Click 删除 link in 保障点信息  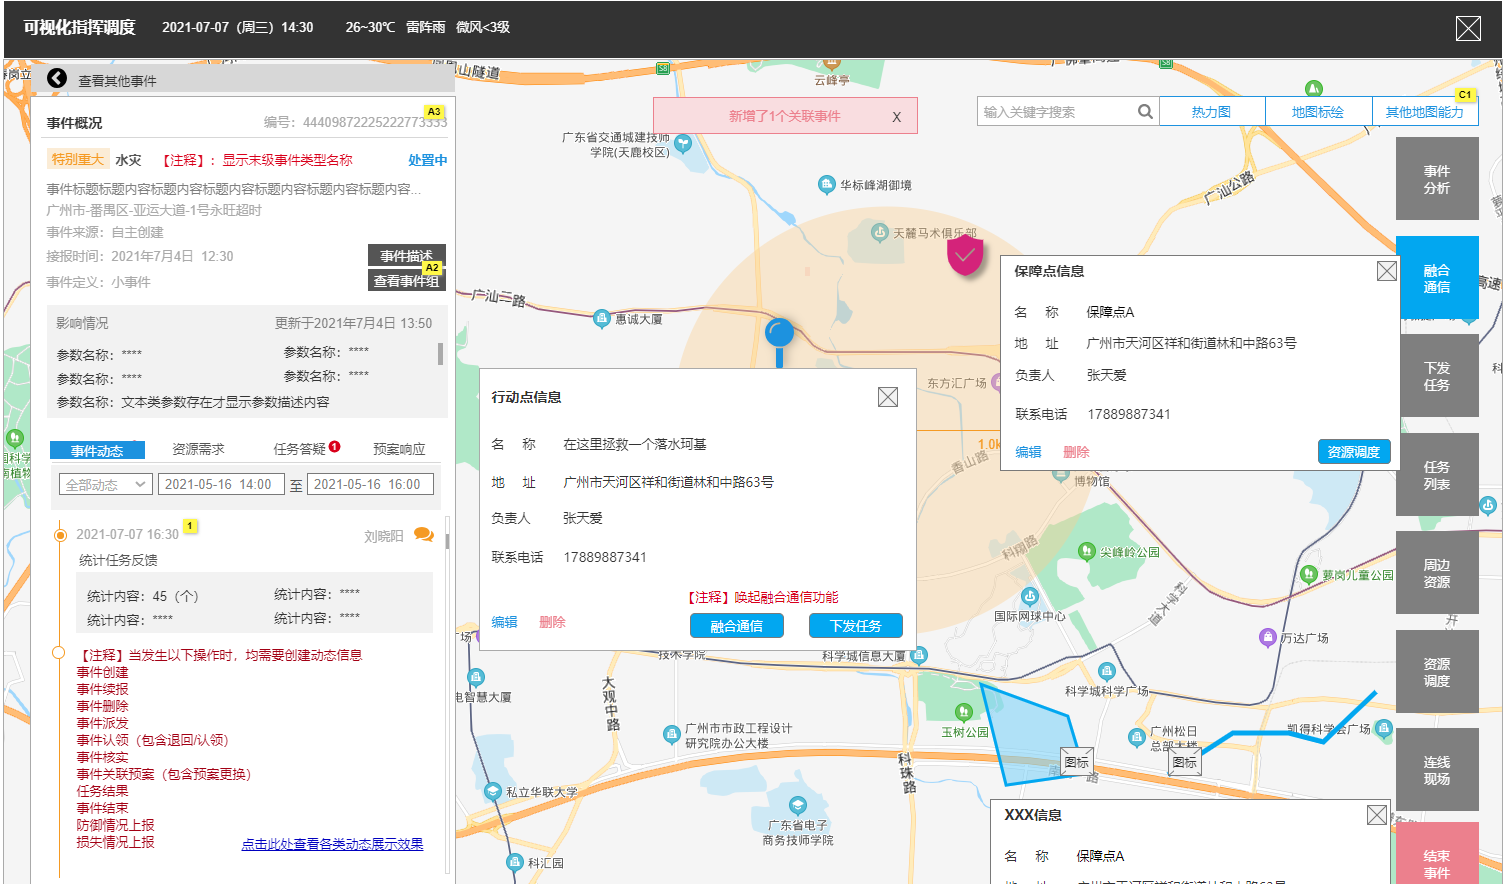point(1077,452)
